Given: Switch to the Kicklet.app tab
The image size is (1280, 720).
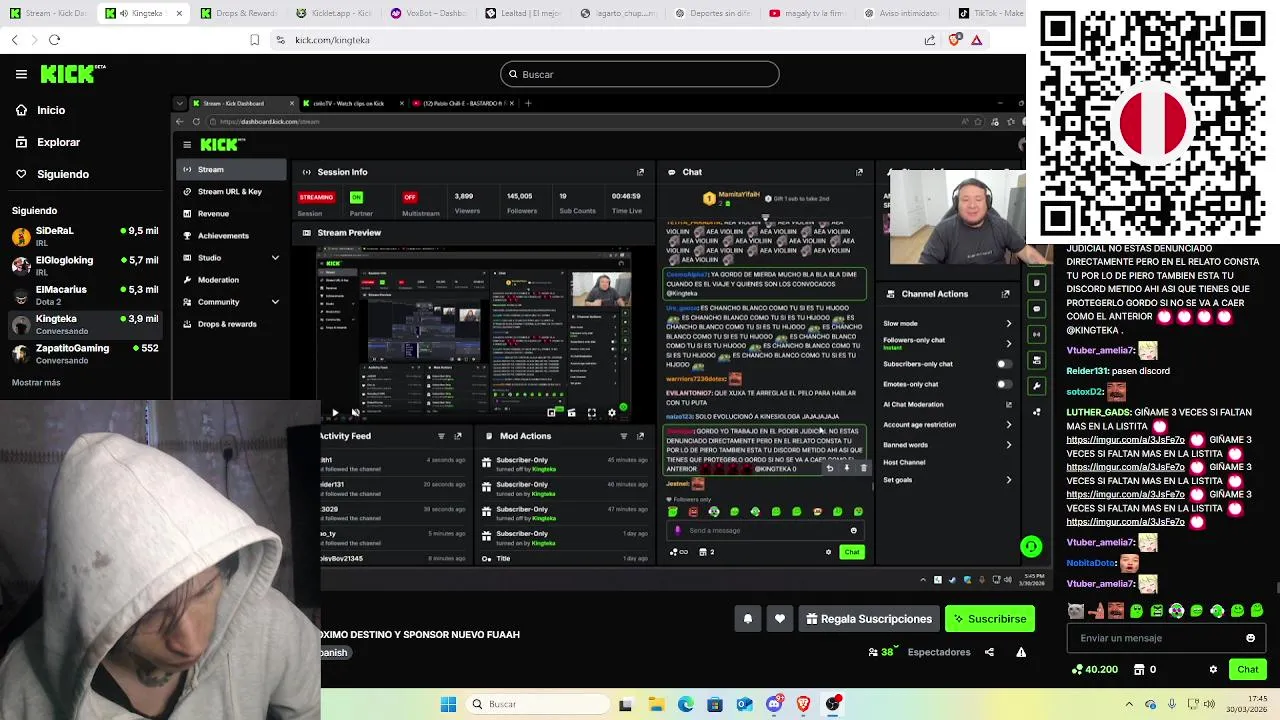Looking at the screenshot, I should [x=333, y=13].
